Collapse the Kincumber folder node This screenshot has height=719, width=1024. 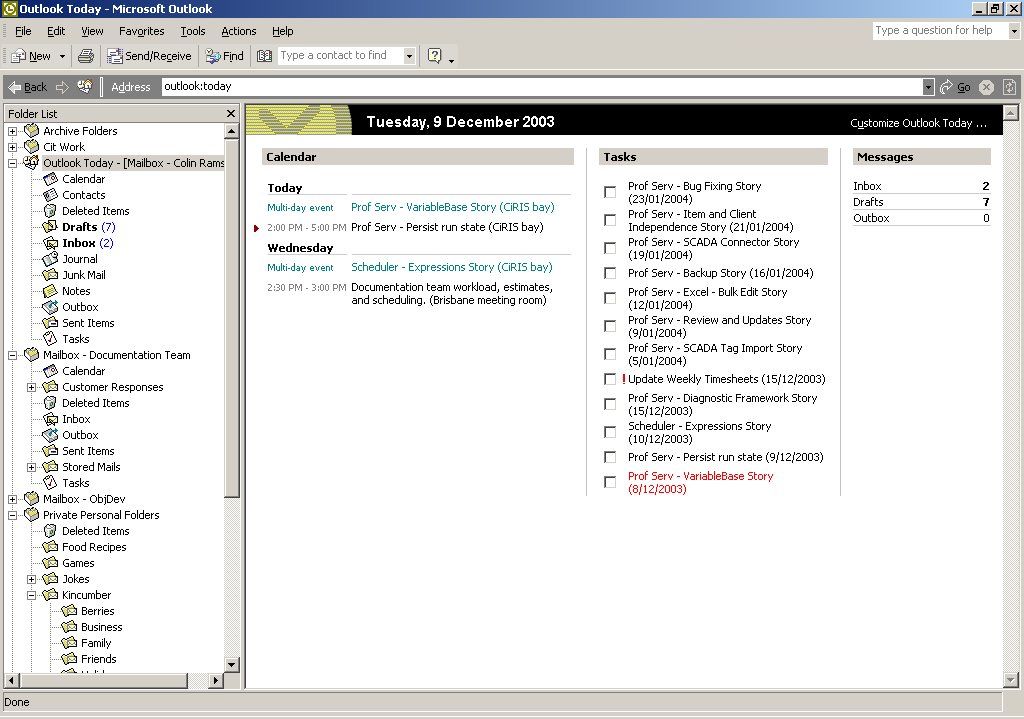31,595
